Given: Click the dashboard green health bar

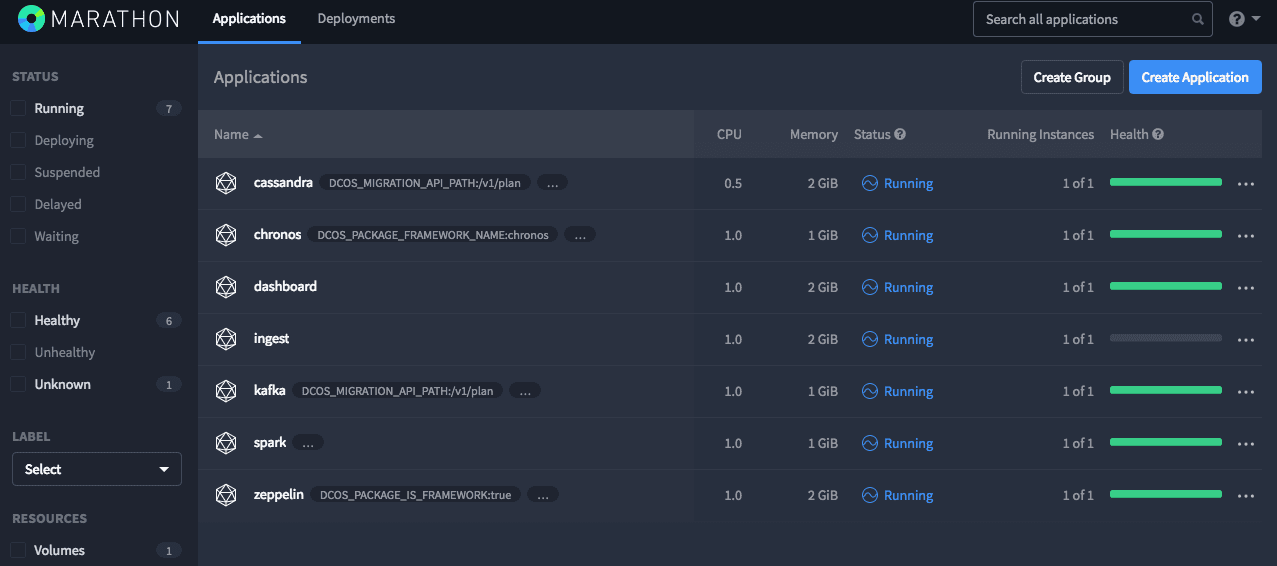Looking at the screenshot, I should click(x=1165, y=287).
